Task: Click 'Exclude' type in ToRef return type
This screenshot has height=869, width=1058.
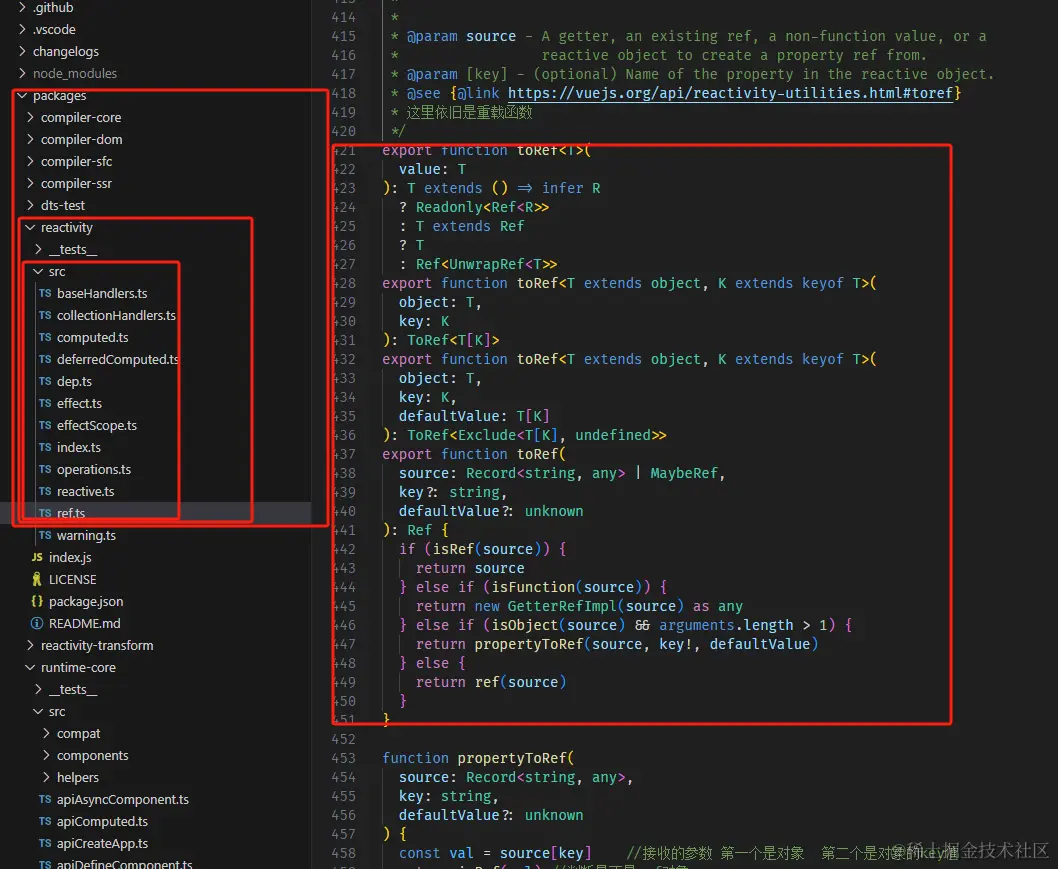Action: [486, 435]
